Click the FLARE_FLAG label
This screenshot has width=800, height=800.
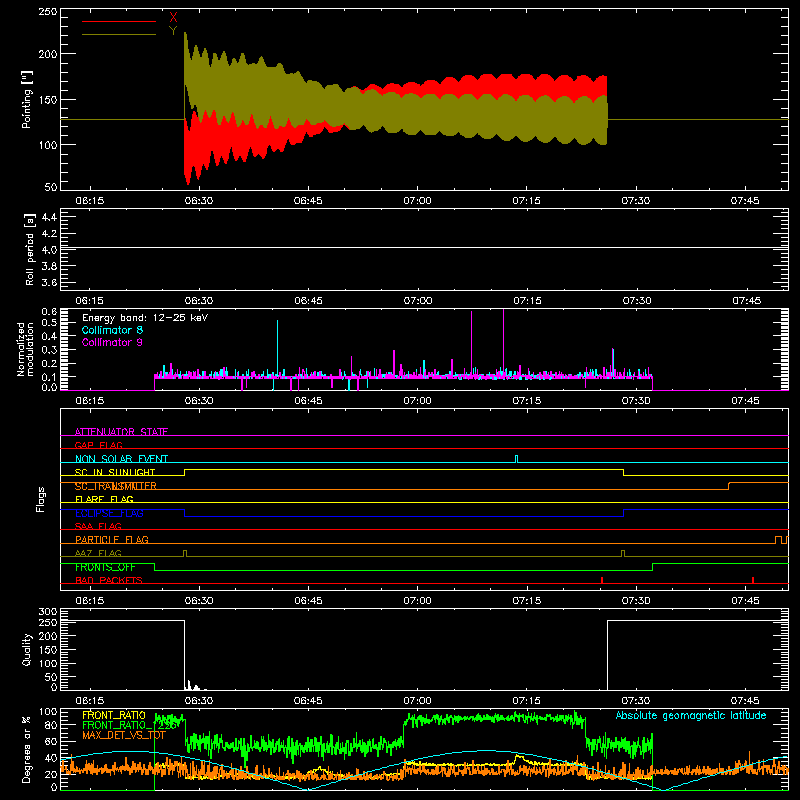pos(104,499)
